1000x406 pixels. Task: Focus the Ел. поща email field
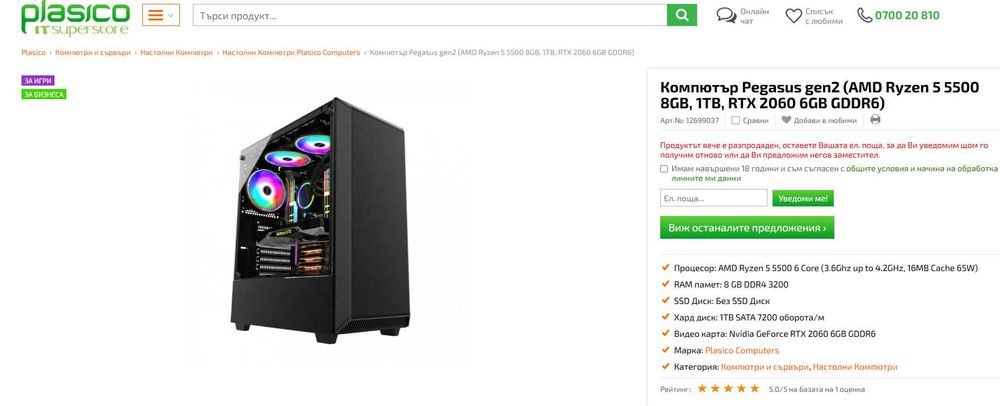click(714, 198)
